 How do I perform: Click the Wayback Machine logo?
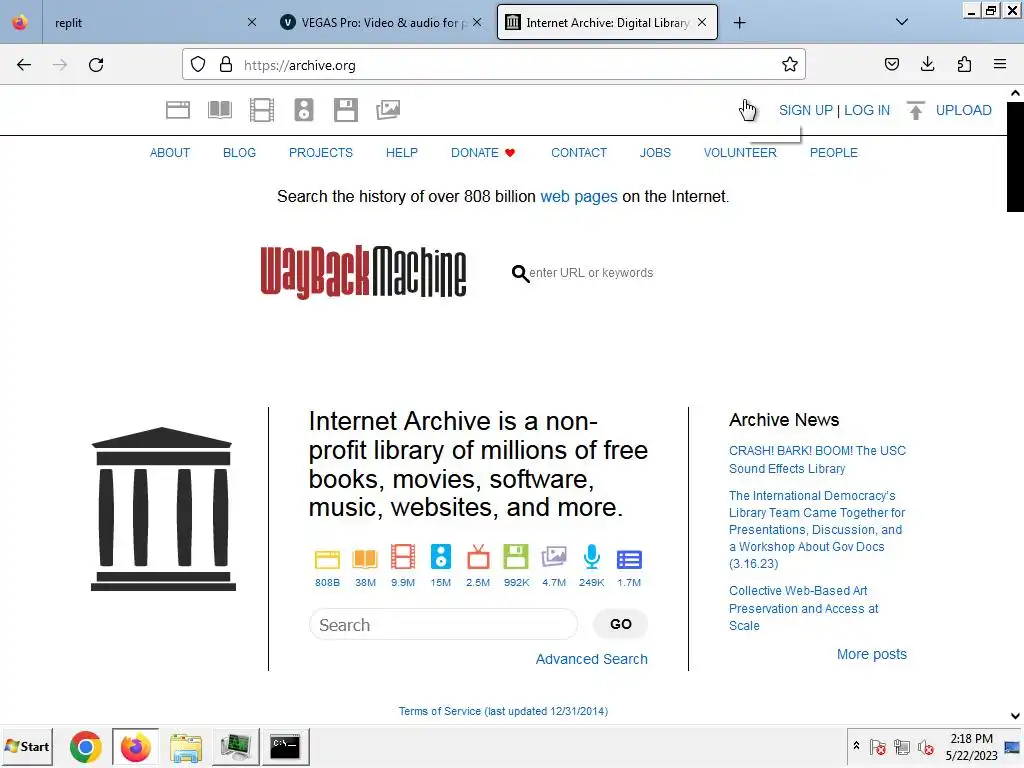click(363, 272)
